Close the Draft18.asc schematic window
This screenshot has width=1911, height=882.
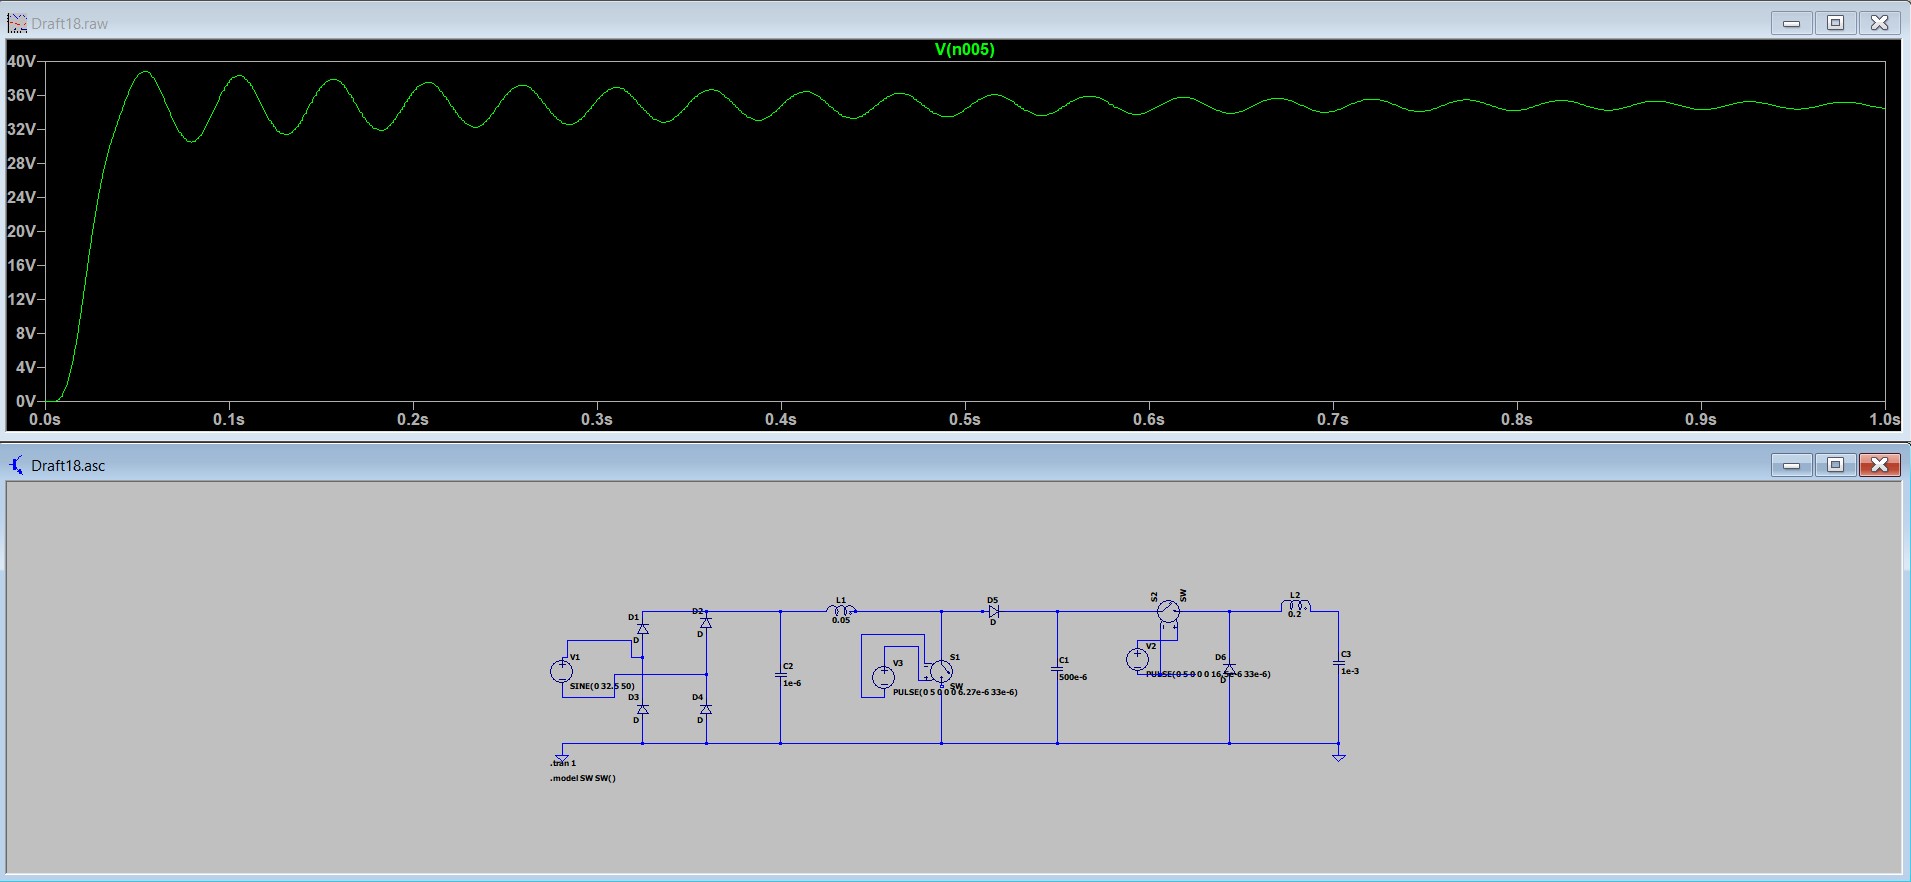pos(1880,465)
